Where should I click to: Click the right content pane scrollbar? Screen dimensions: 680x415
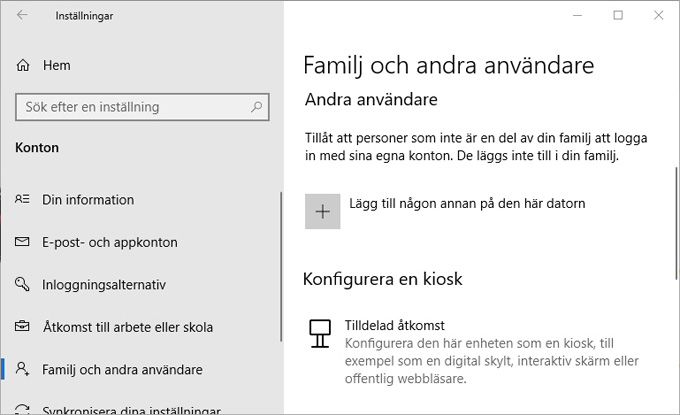676,223
